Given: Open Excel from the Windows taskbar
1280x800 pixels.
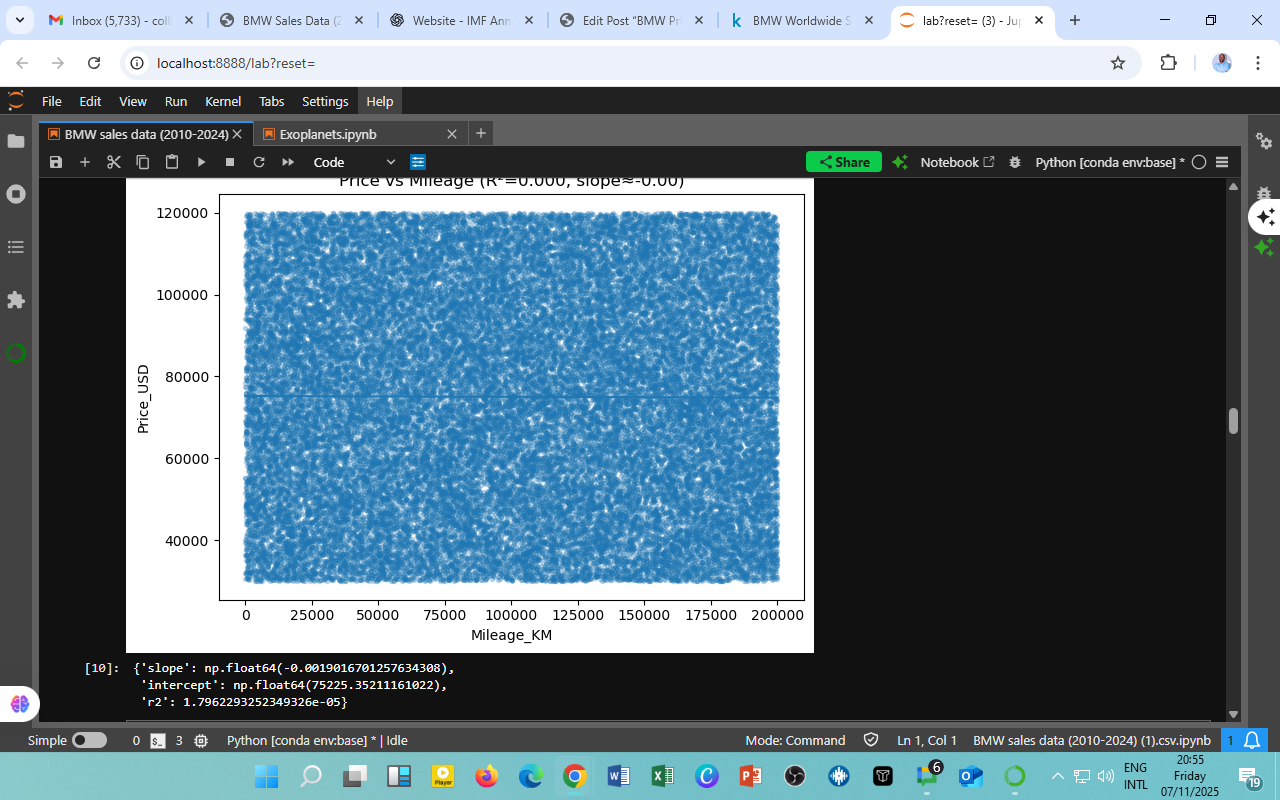Looking at the screenshot, I should 662,776.
